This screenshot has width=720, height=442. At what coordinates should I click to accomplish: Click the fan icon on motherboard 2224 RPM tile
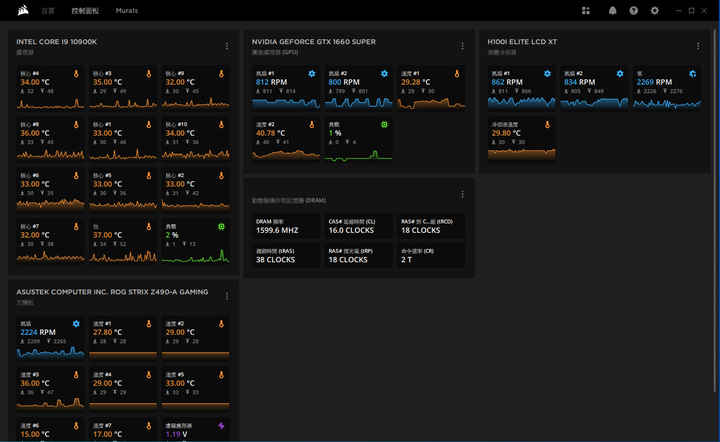tap(76, 324)
